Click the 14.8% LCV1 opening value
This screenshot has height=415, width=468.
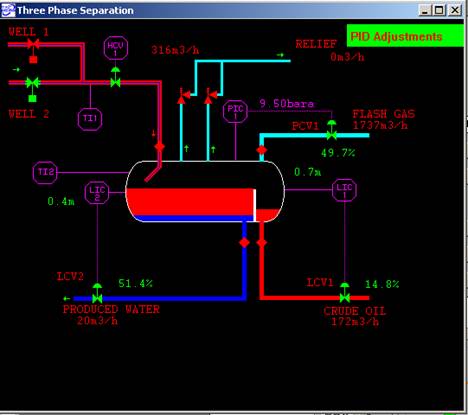382,284
